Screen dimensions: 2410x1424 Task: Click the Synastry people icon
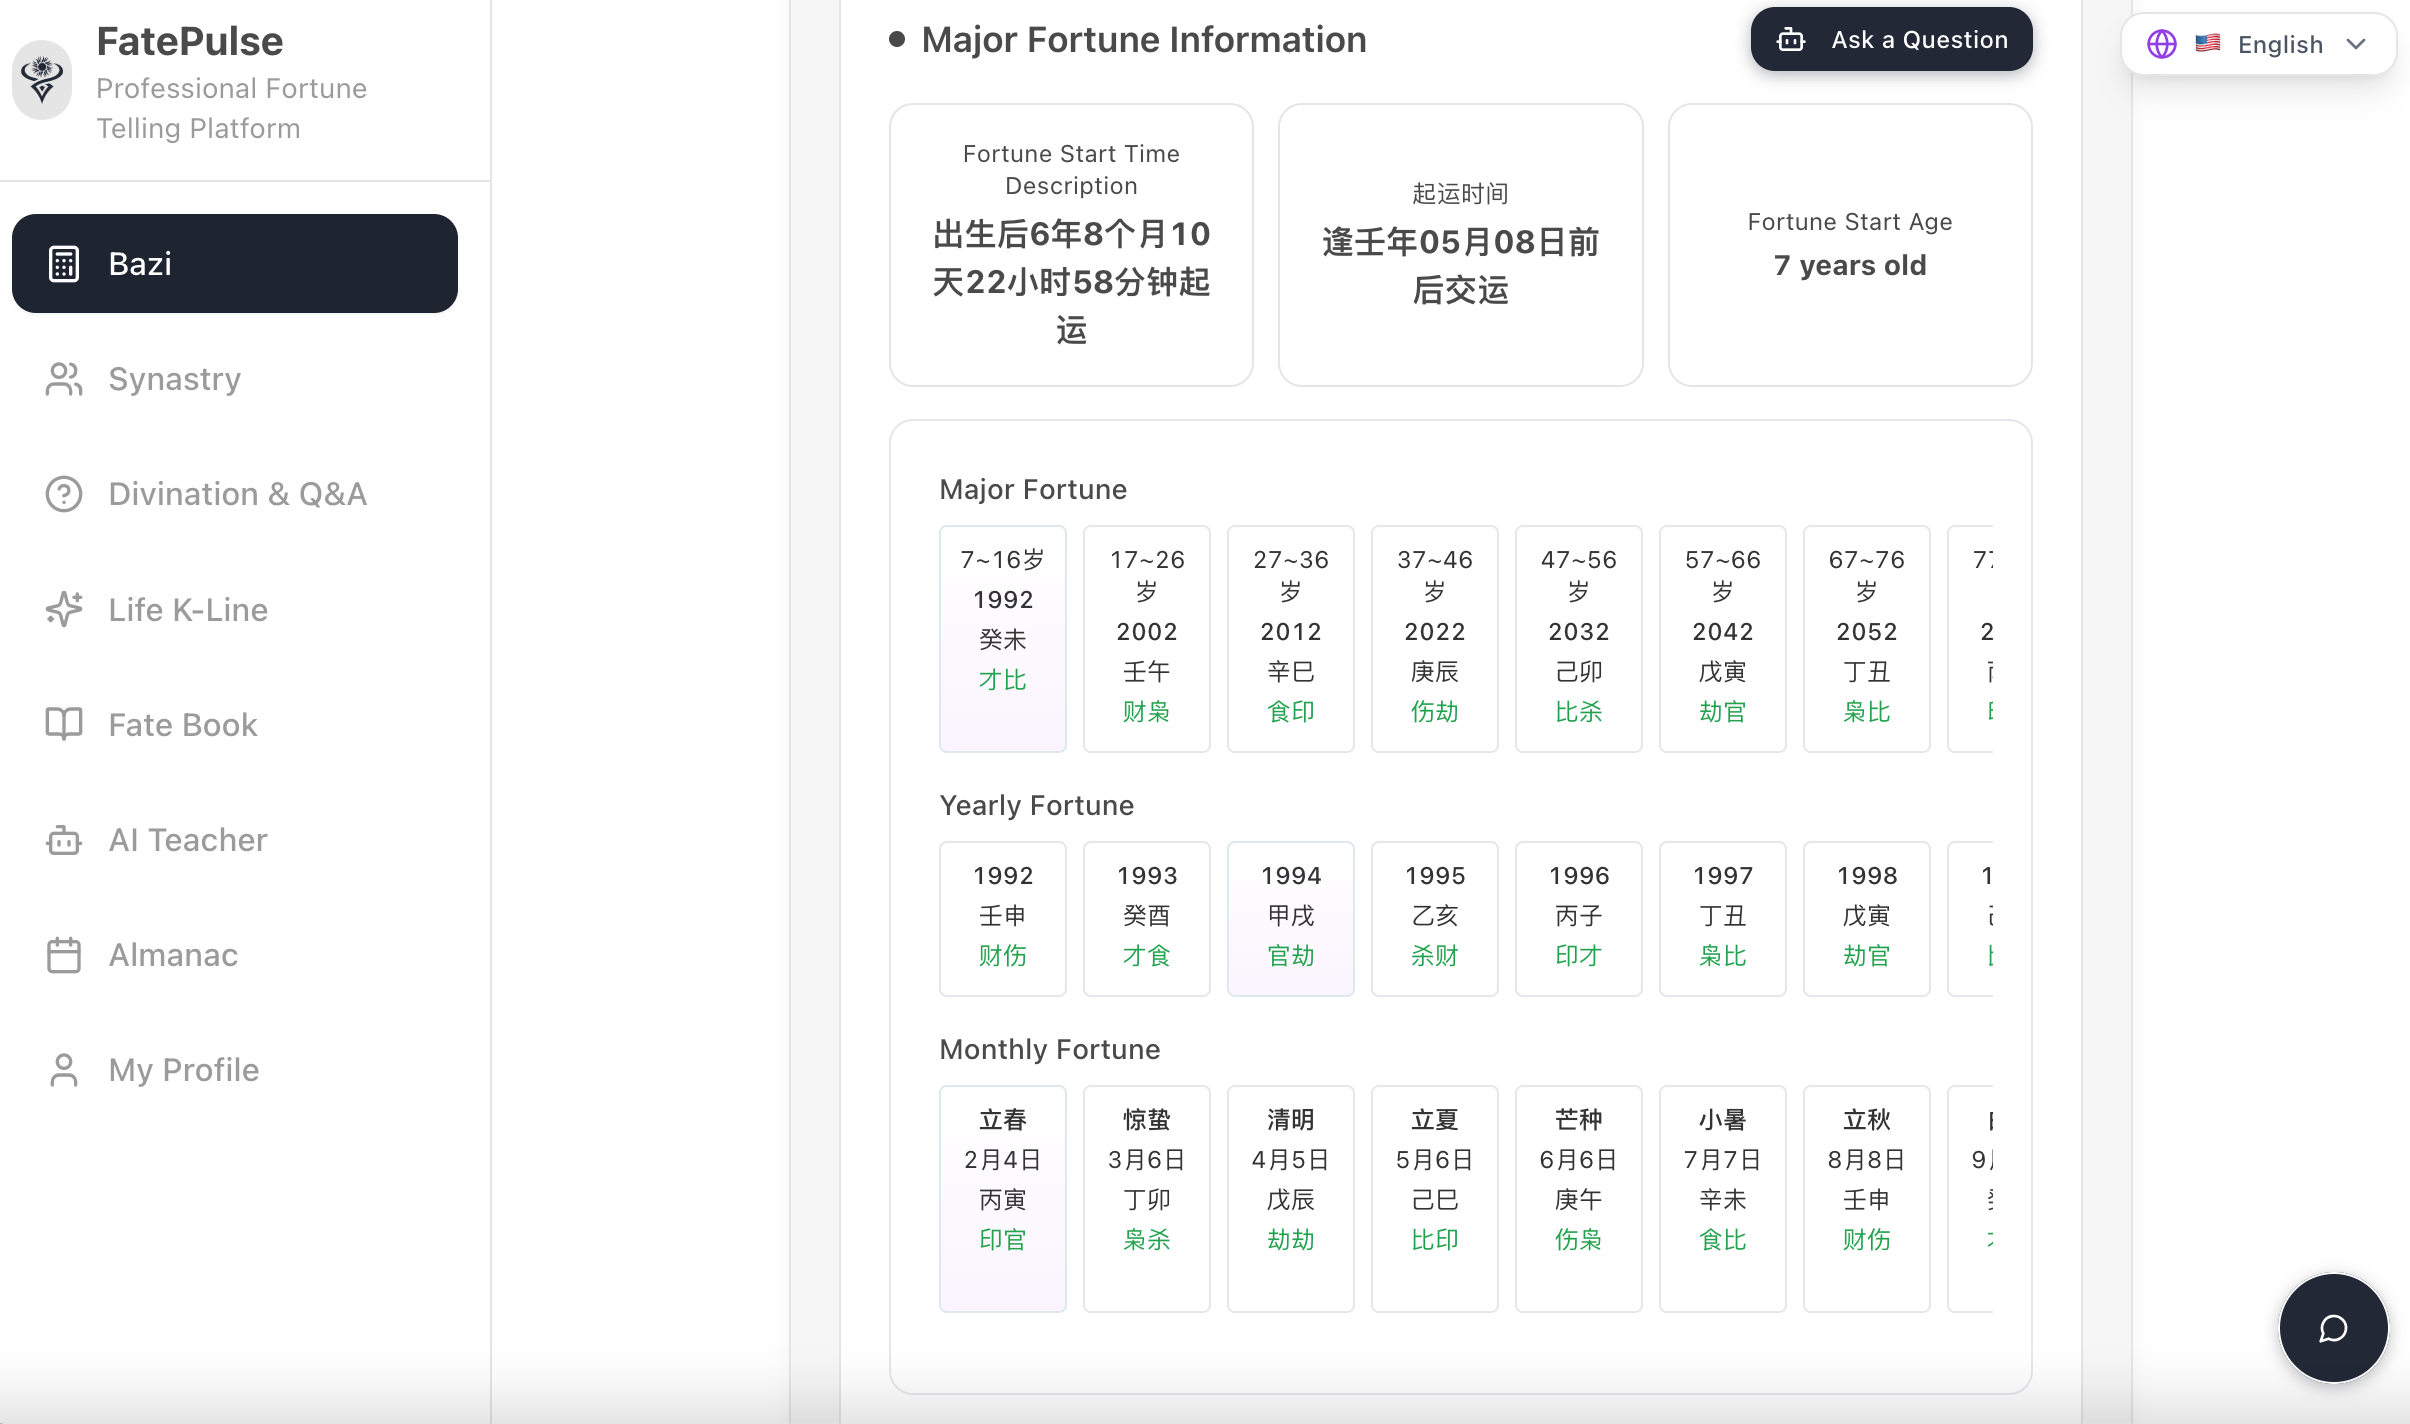click(x=64, y=379)
